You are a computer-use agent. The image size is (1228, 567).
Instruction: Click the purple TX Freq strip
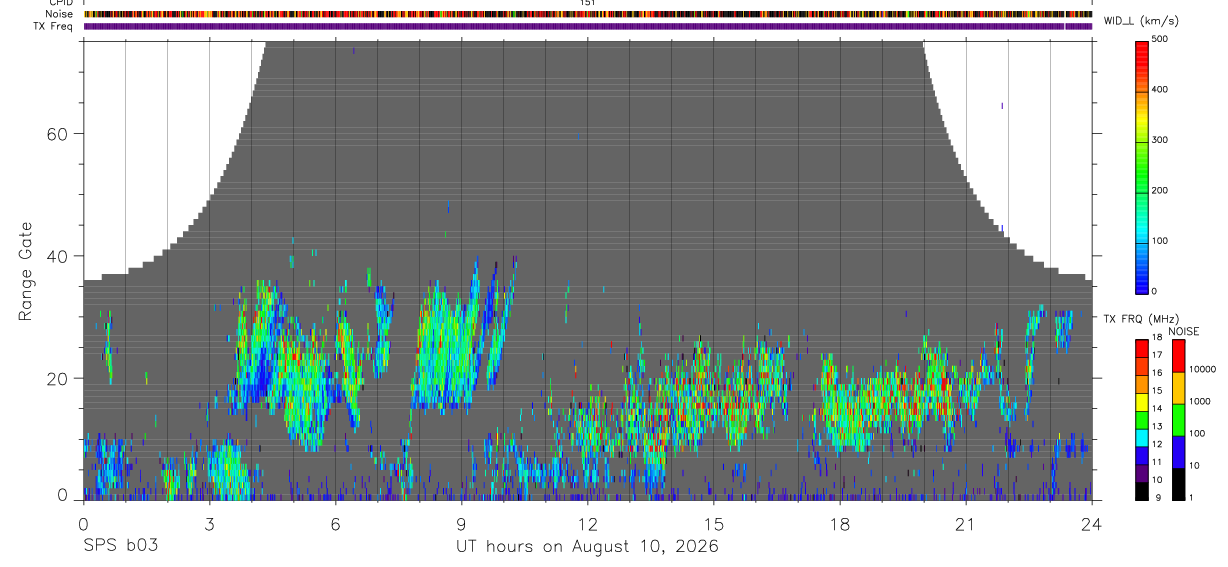pyautogui.click(x=588, y=26)
